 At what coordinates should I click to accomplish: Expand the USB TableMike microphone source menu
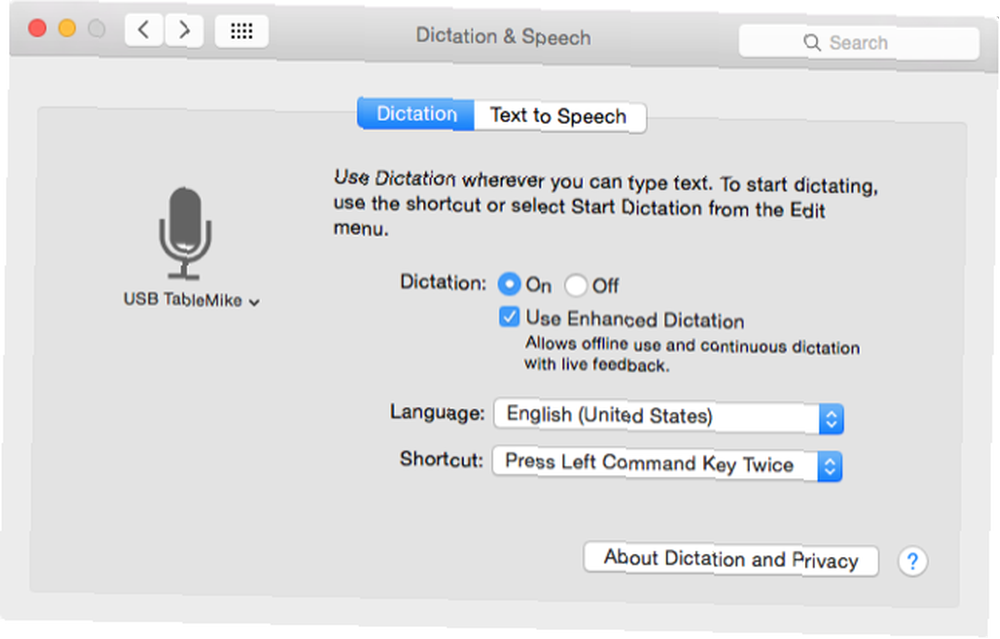191,300
